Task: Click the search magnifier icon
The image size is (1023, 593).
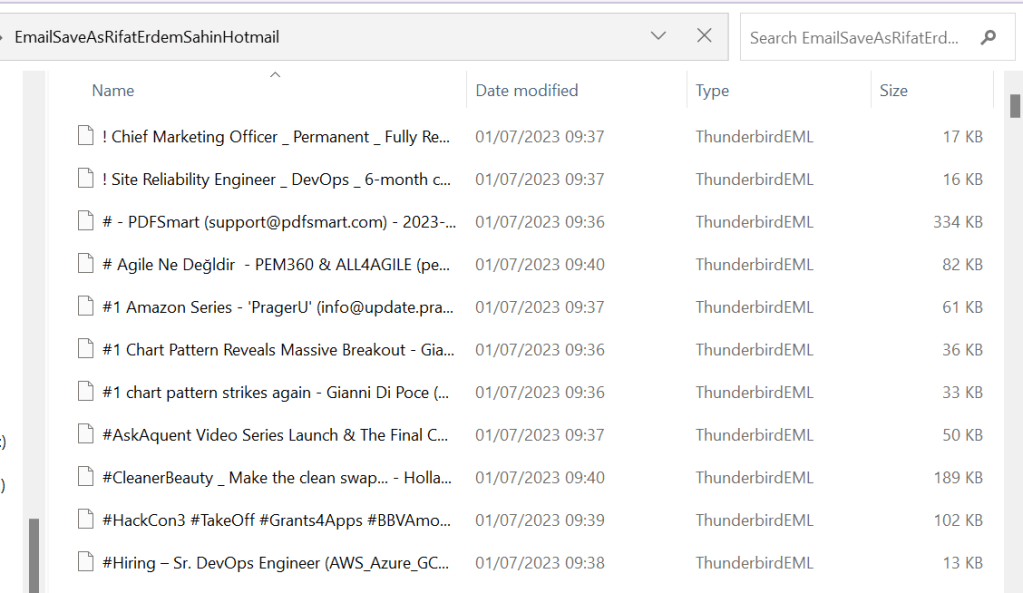Action: [988, 38]
